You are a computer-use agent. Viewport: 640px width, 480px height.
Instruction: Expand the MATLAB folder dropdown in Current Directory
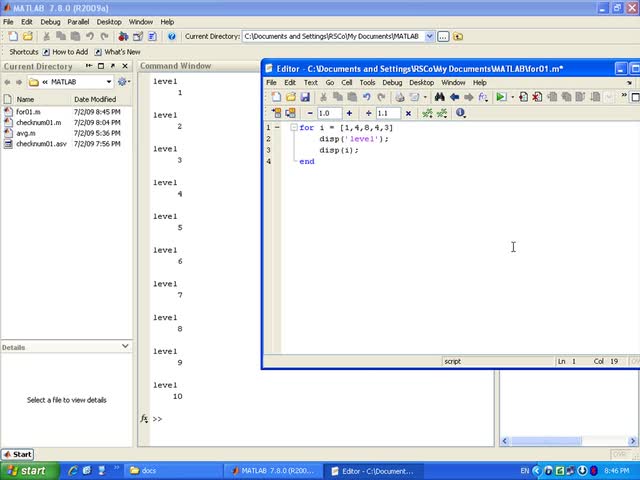coord(108,82)
